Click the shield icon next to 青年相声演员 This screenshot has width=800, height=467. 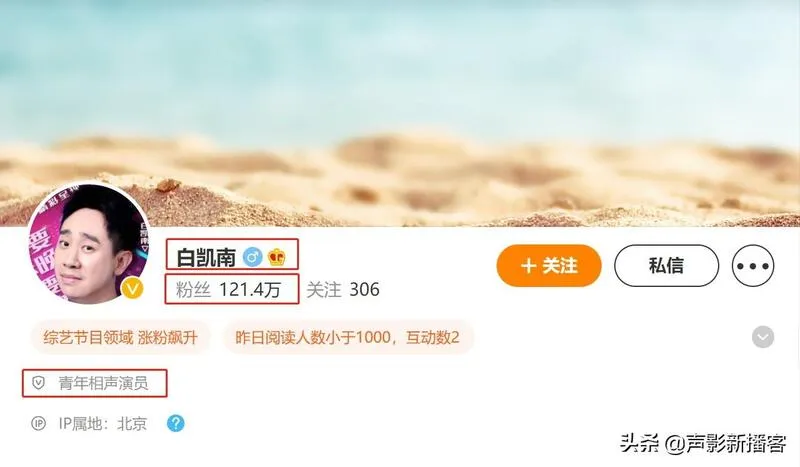[x=39, y=383]
